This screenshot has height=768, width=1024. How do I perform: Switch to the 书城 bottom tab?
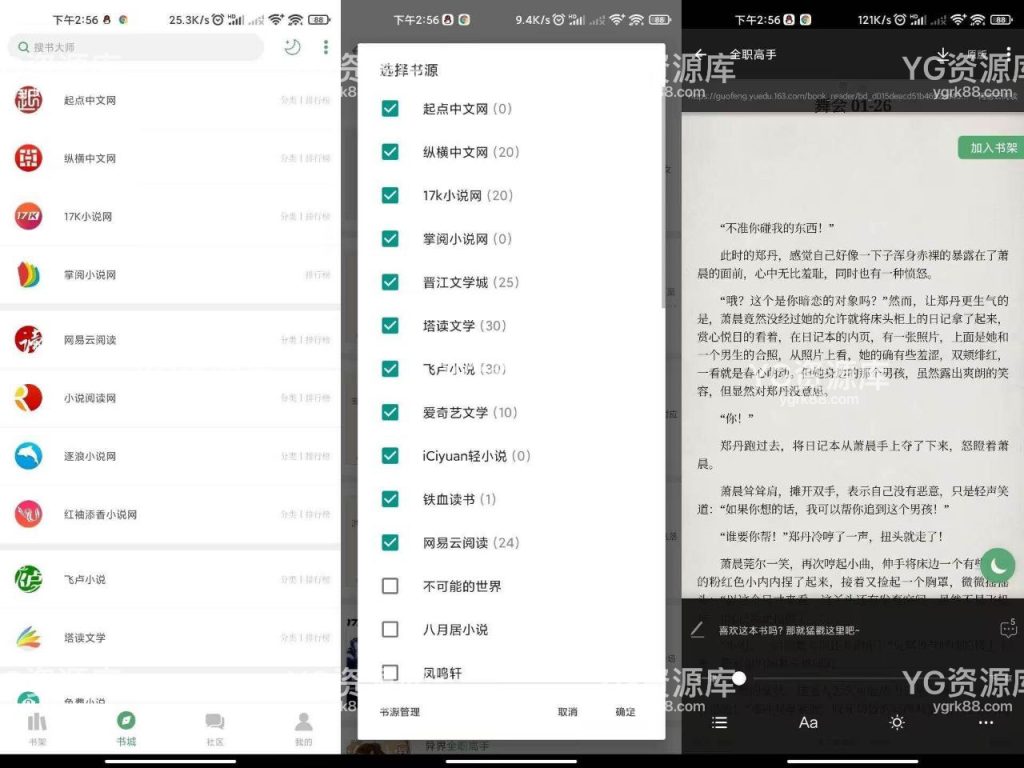[x=126, y=729]
